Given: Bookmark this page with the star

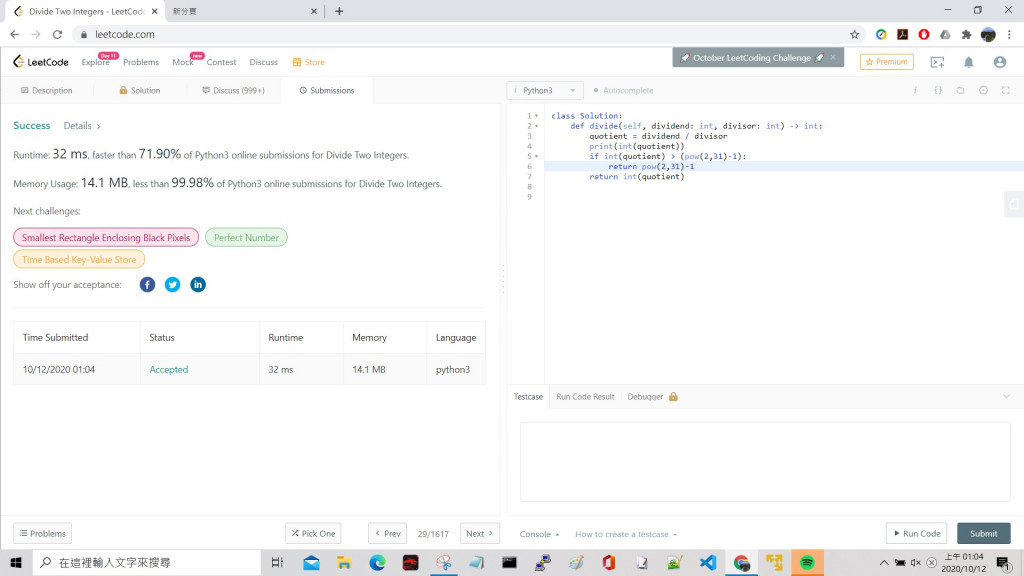Looking at the screenshot, I should point(854,35).
